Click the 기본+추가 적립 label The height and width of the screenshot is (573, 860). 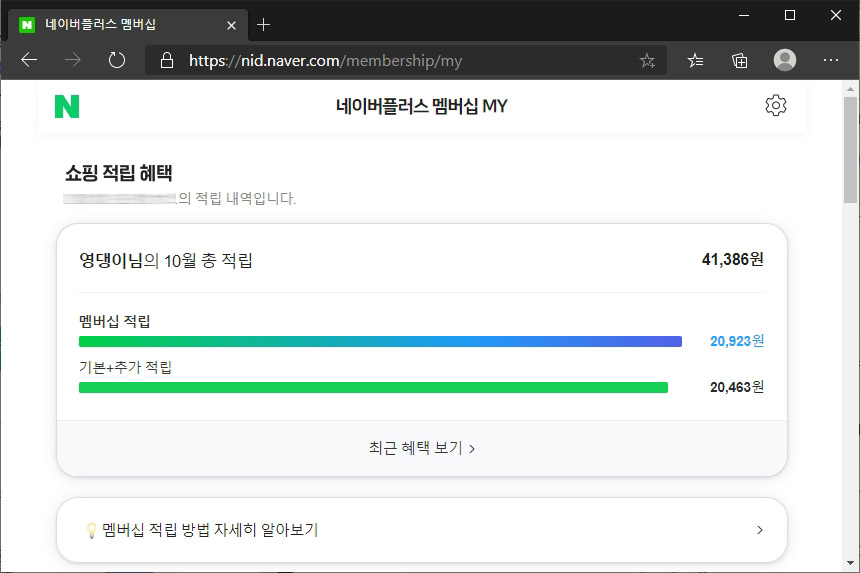(126, 367)
